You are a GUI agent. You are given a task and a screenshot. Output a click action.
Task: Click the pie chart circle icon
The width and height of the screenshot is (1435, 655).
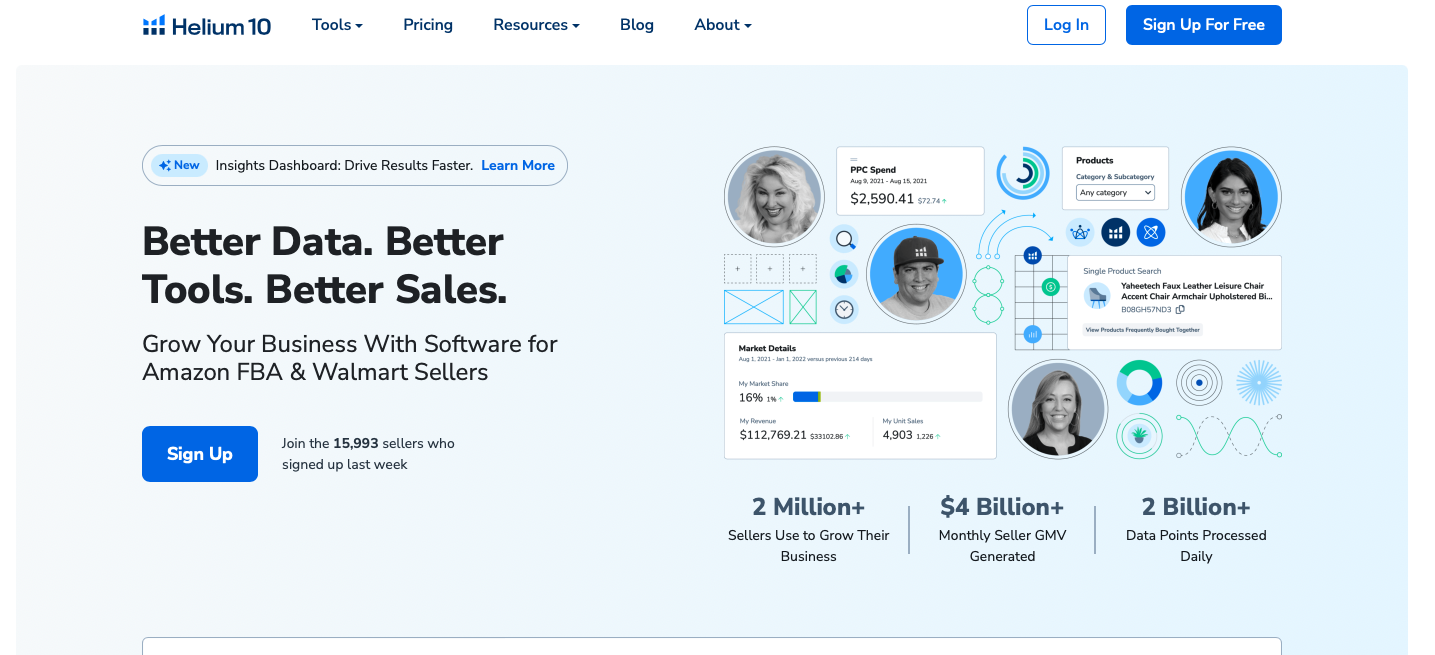pyautogui.click(x=845, y=274)
